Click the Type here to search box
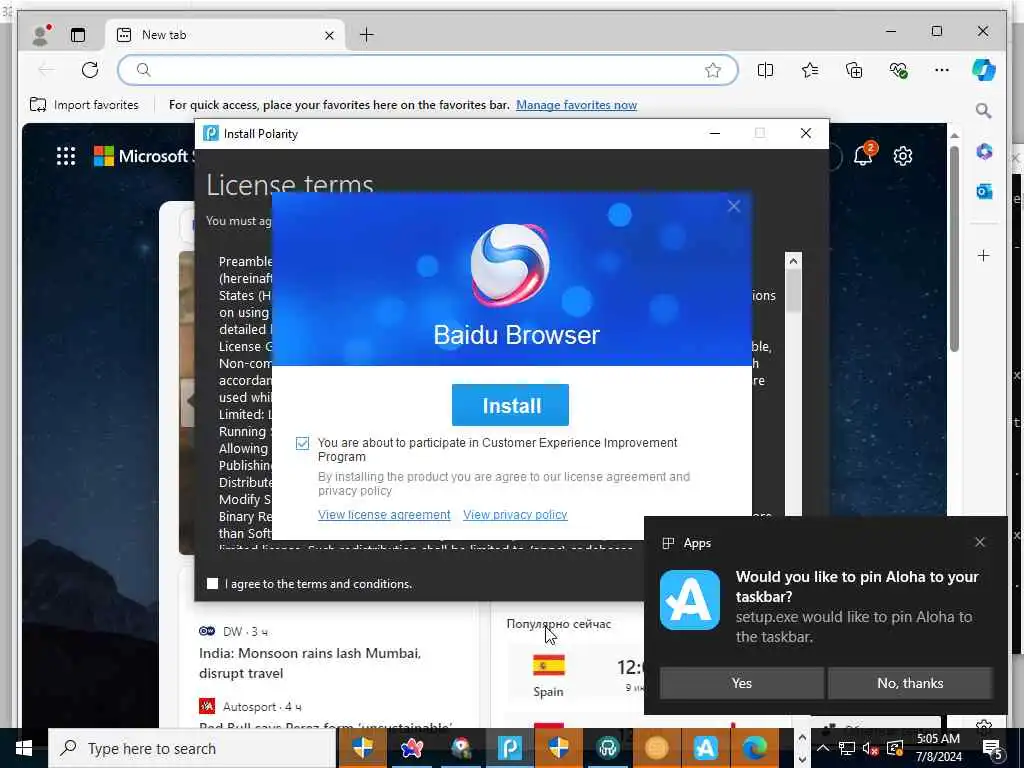 [x=193, y=748]
